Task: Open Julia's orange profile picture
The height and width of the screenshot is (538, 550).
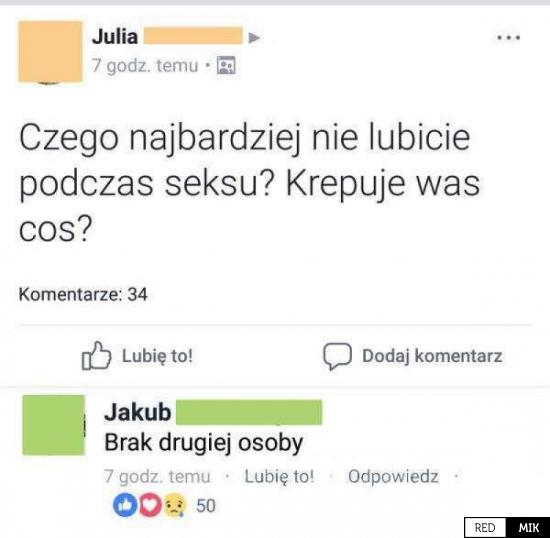Action: click(x=51, y=52)
